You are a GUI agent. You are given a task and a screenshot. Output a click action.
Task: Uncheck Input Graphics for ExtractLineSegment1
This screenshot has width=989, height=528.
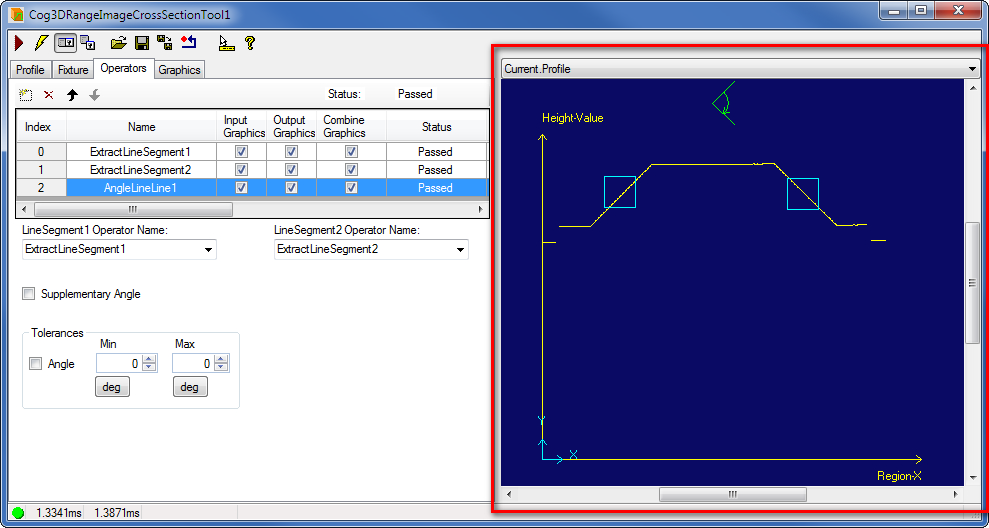coord(241,152)
